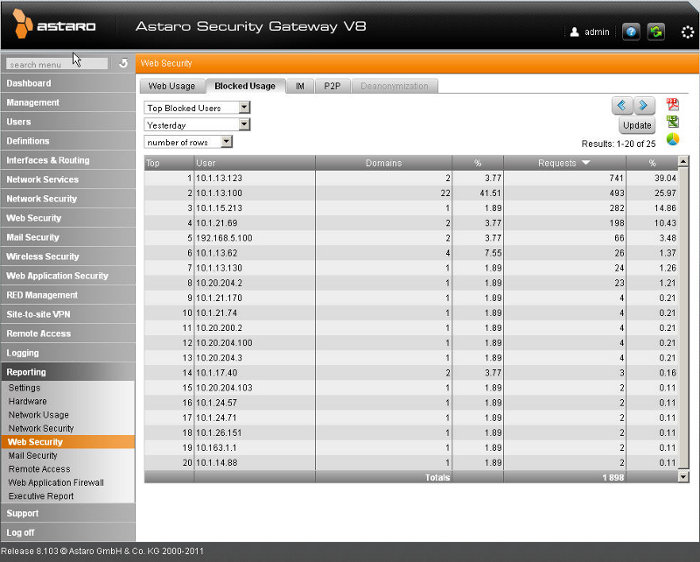Click the Deanonymization tab
This screenshot has height=562, width=700.
pyautogui.click(x=394, y=86)
